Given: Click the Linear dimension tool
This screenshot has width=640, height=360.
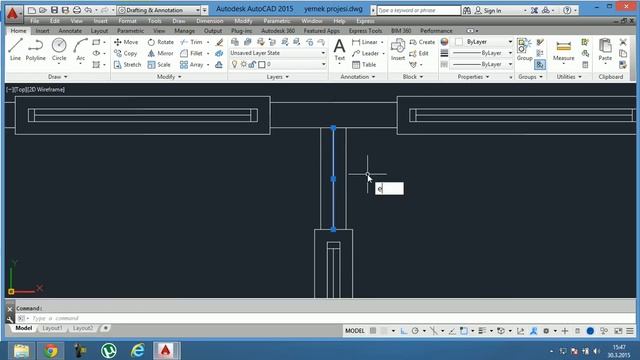Looking at the screenshot, I should pyautogui.click(x=365, y=42).
